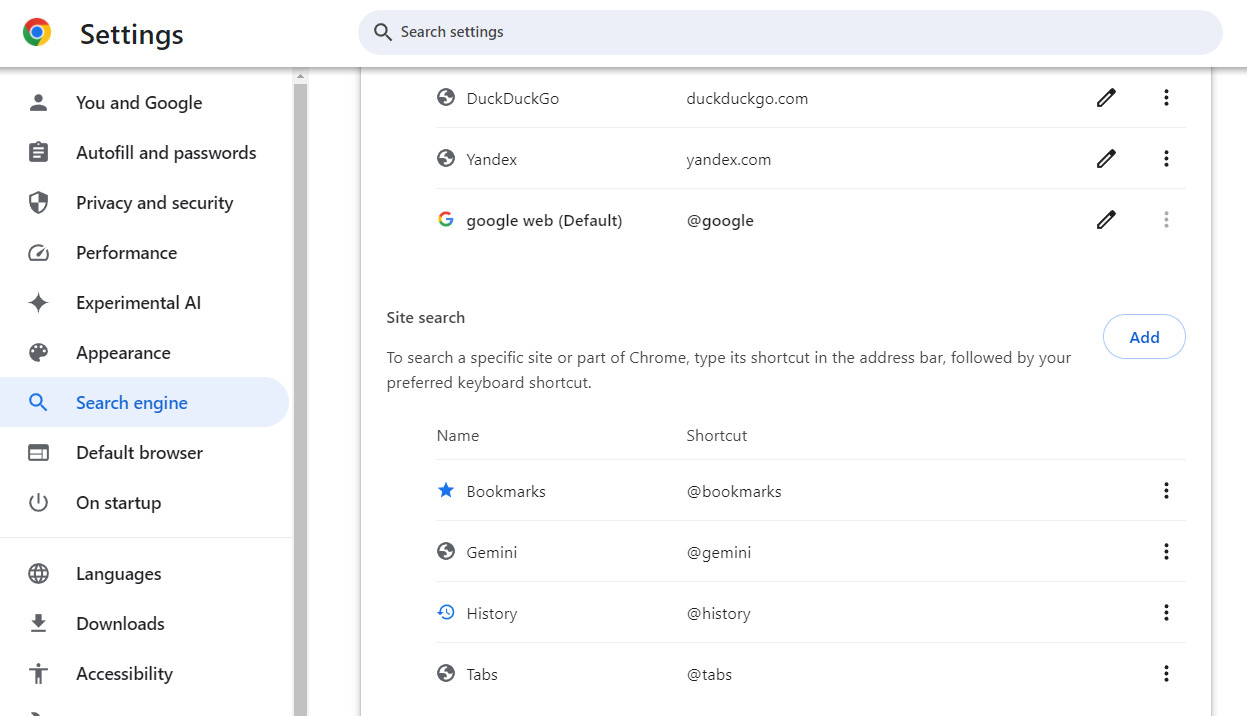Click the power icon for On startup

38,502
